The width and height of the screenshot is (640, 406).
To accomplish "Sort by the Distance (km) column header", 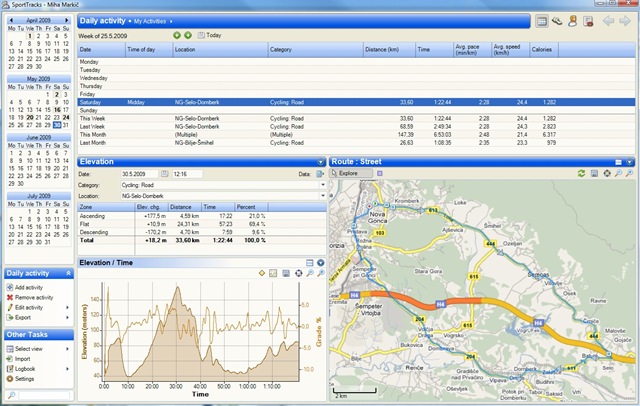I will [x=386, y=48].
